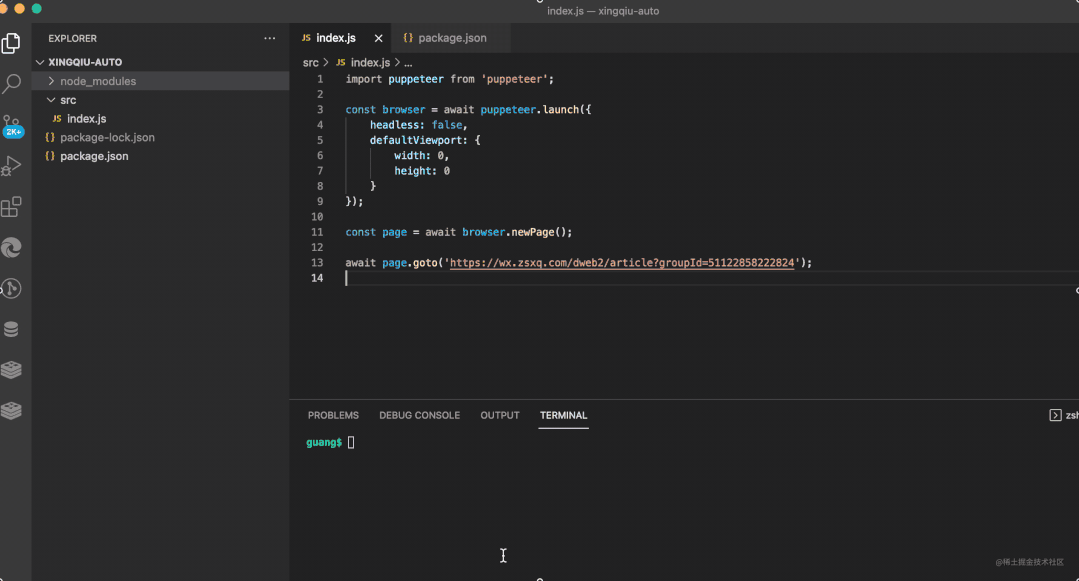Open Source Control view with 2K+ badge

(x=12, y=125)
